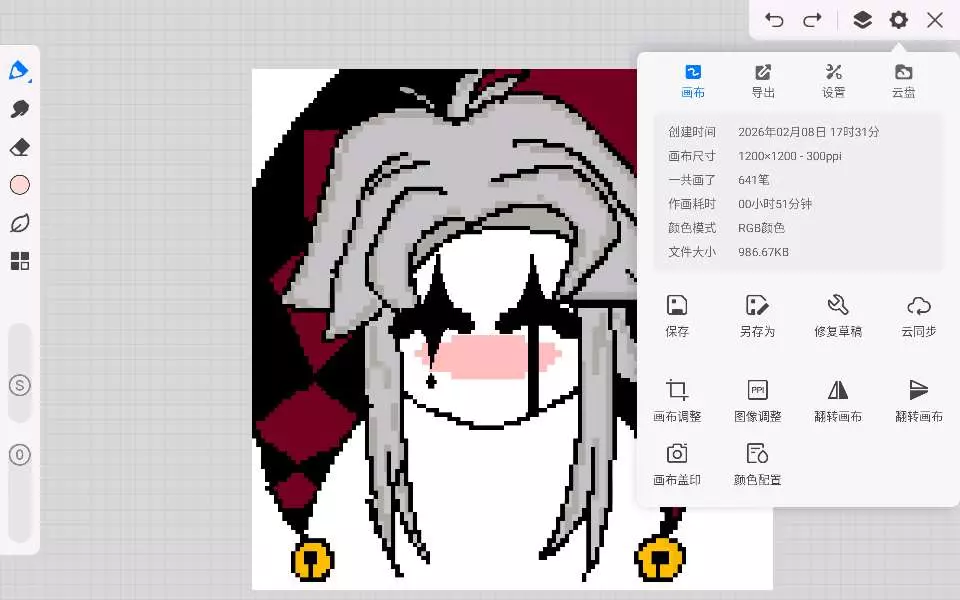Click the drawing time value 00小时51分钟
This screenshot has width=960, height=600.
[x=775, y=204]
